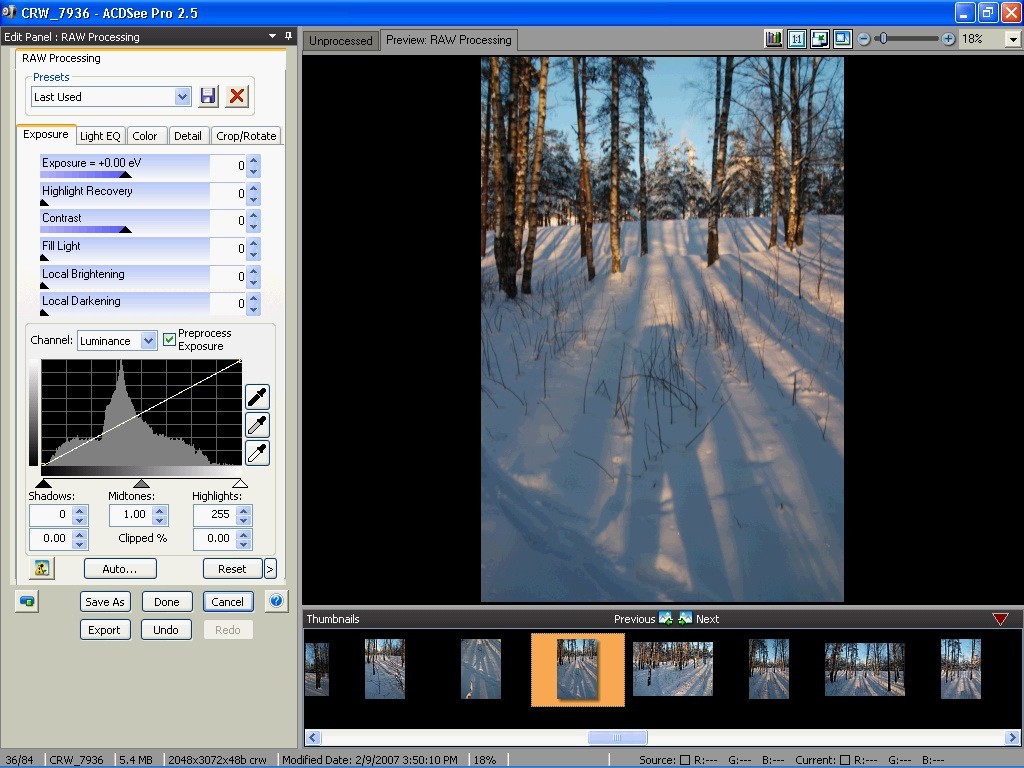Switch to the Light EQ tab
This screenshot has width=1024, height=768.
(99, 135)
